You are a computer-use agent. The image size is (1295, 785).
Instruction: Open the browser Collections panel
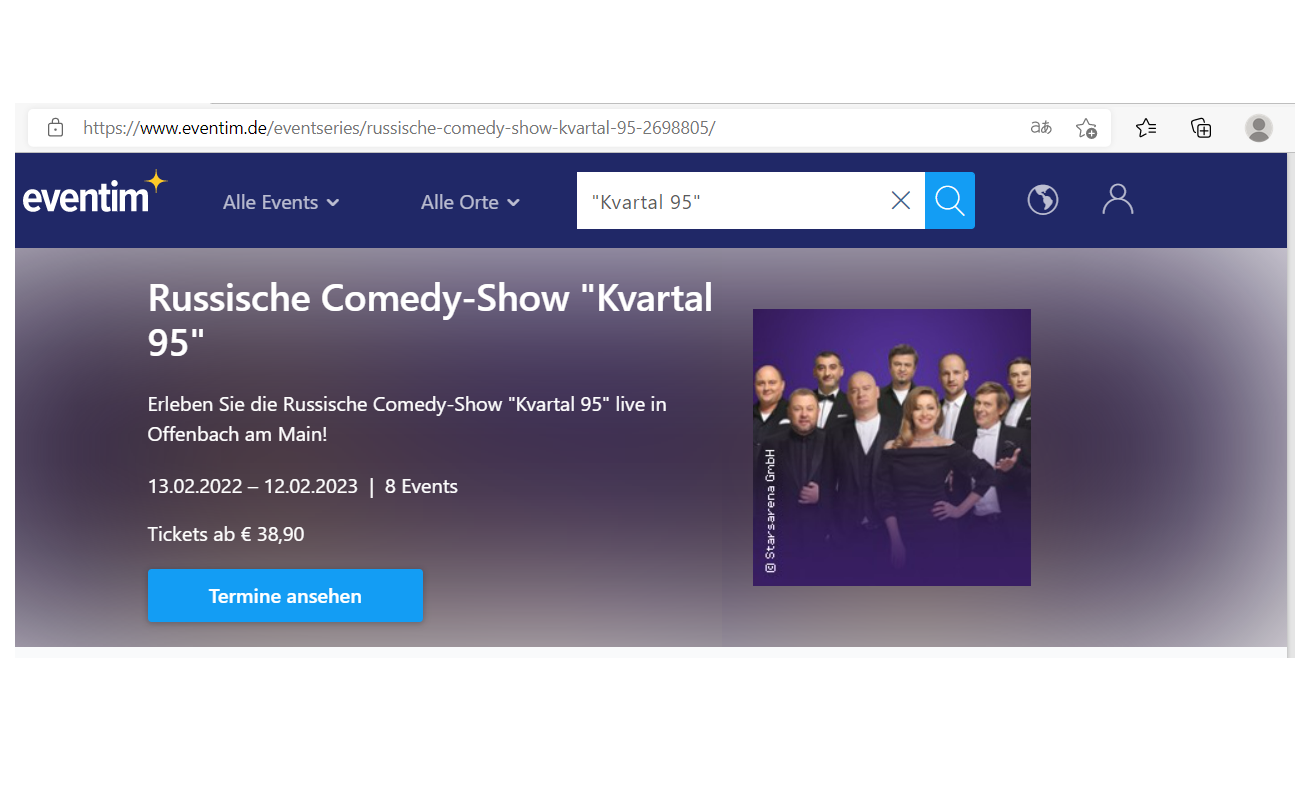point(1201,128)
